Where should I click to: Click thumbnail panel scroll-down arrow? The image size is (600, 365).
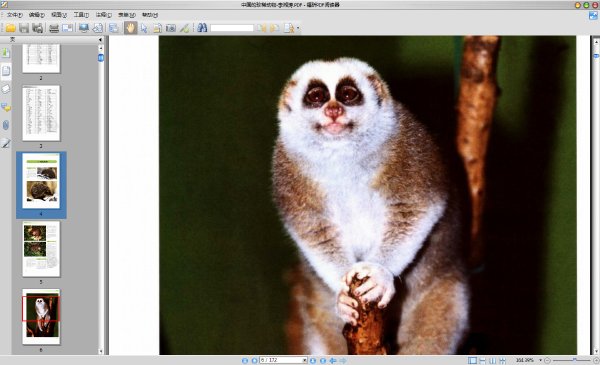[101, 351]
